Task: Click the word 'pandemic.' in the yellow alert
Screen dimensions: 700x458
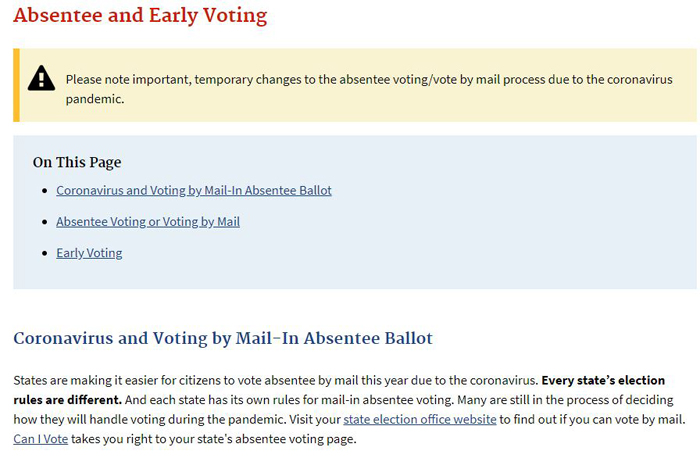Action: tap(95, 99)
